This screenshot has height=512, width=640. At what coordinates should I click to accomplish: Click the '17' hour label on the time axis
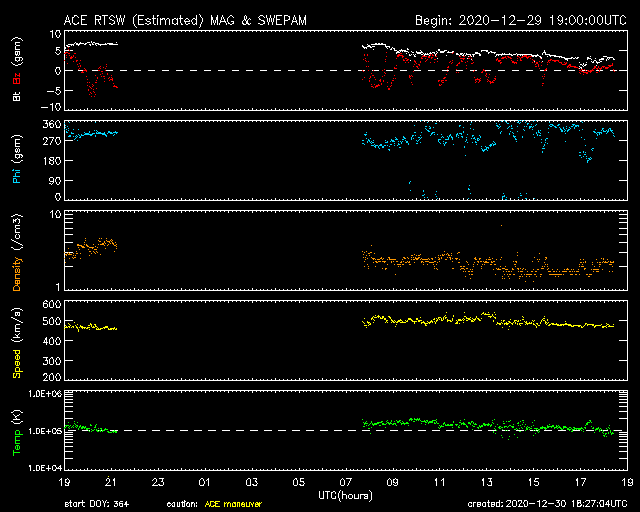pos(580,482)
